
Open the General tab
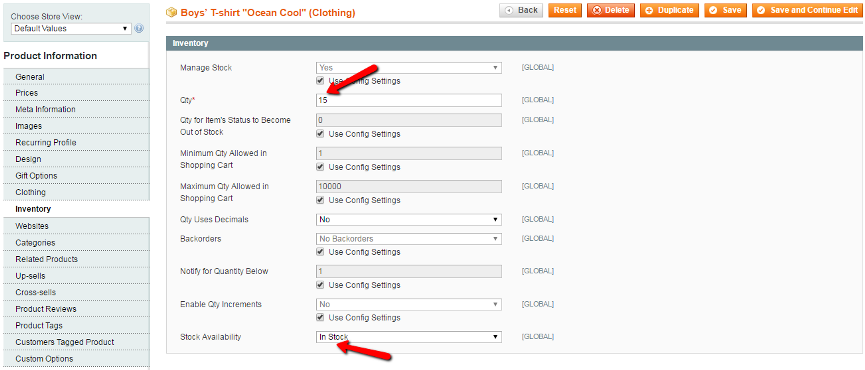coord(76,77)
